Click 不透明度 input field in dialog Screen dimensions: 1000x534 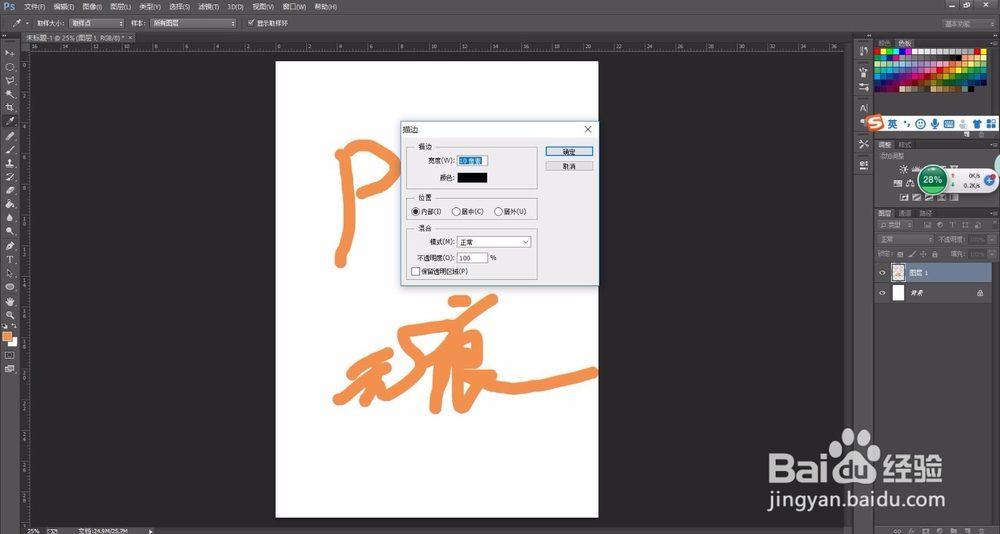(x=473, y=258)
